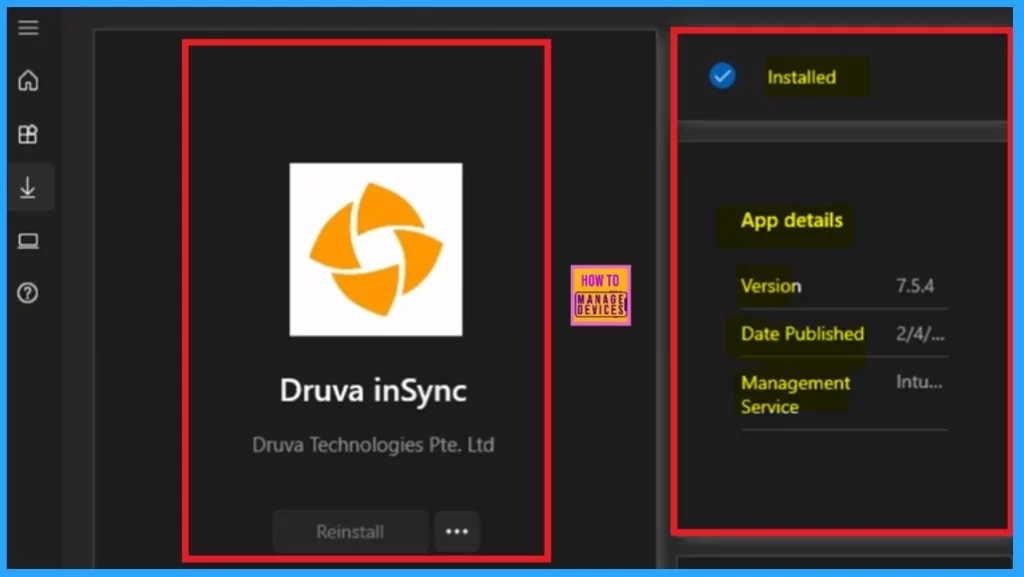1024x577 pixels.
Task: Click the App details heading
Action: click(x=792, y=221)
